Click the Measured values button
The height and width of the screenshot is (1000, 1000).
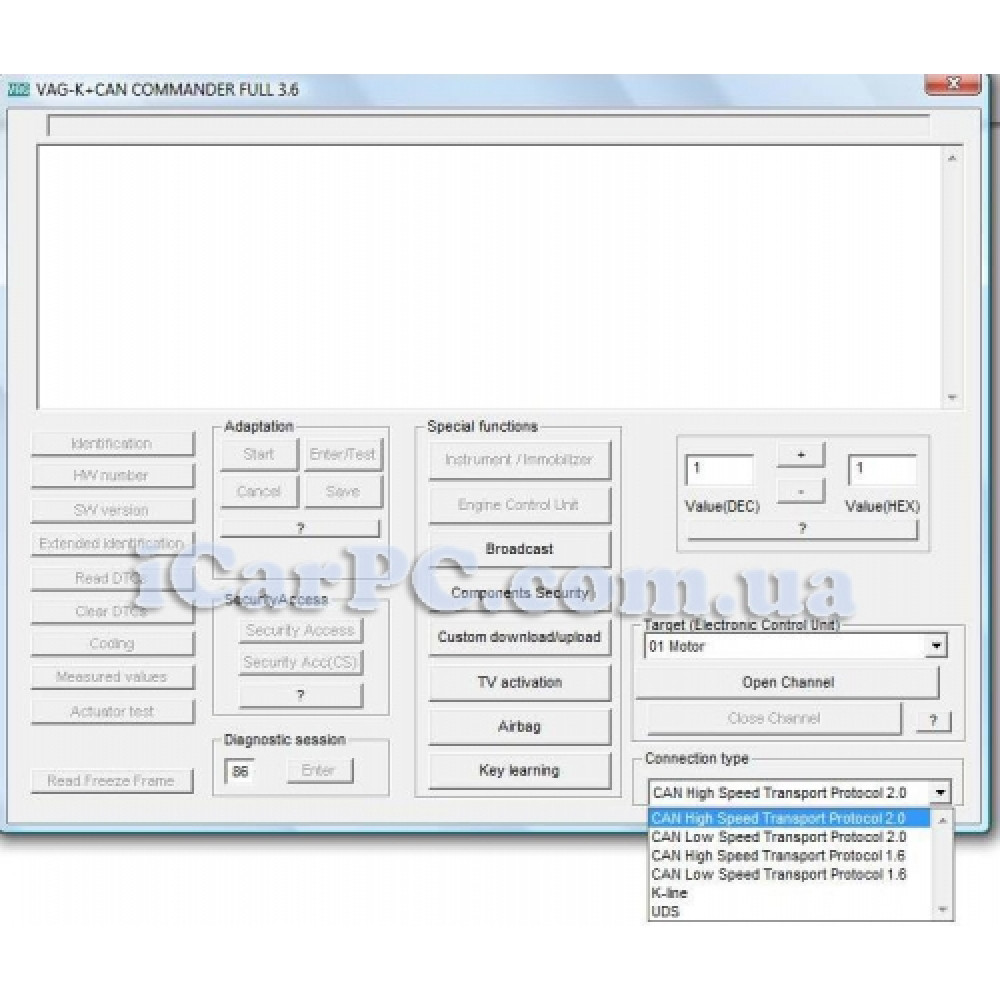(x=112, y=677)
